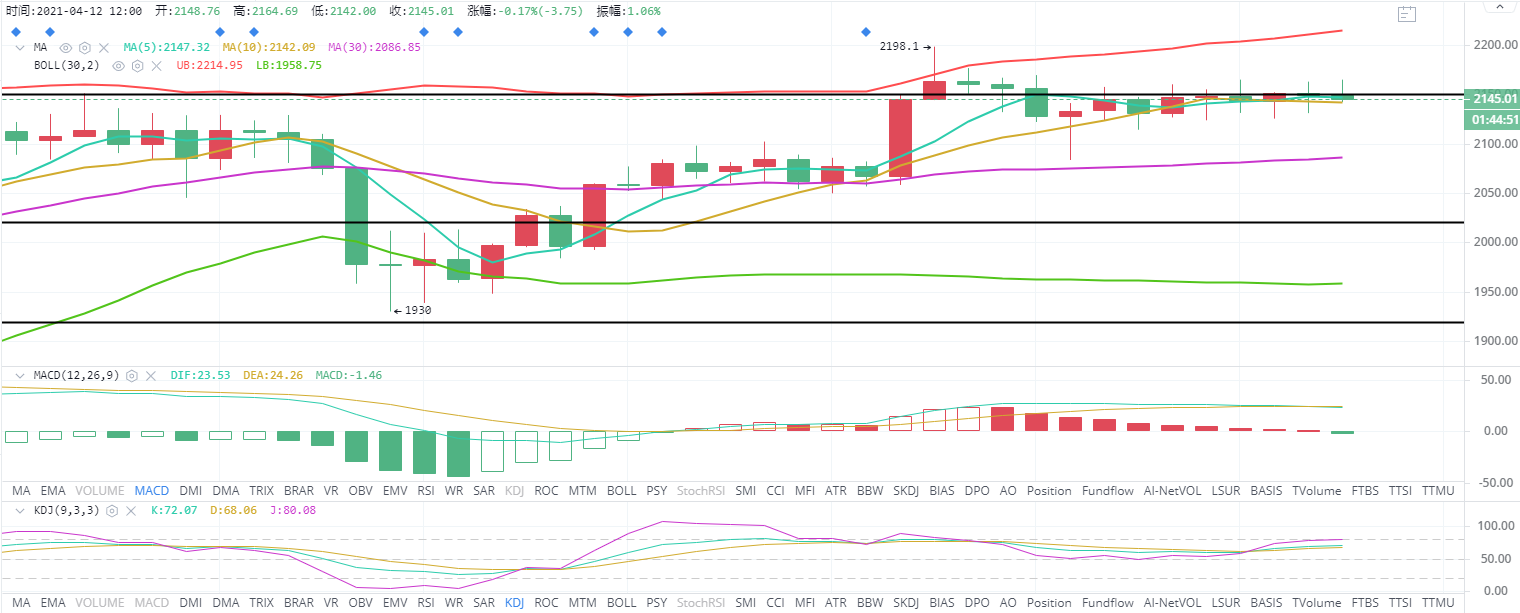This screenshot has height=613, width=1520.
Task: Select TVolume tab in the bottom row
Action: pos(1316,603)
